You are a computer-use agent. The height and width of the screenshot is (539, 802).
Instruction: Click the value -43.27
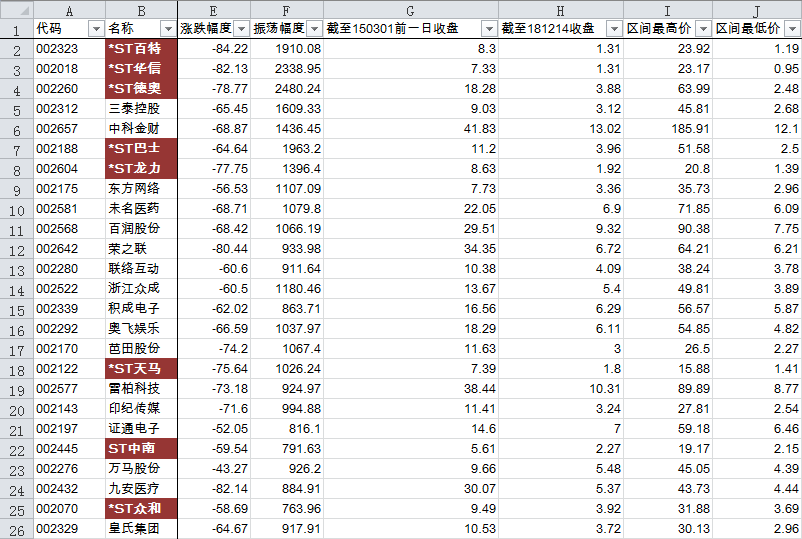230,468
